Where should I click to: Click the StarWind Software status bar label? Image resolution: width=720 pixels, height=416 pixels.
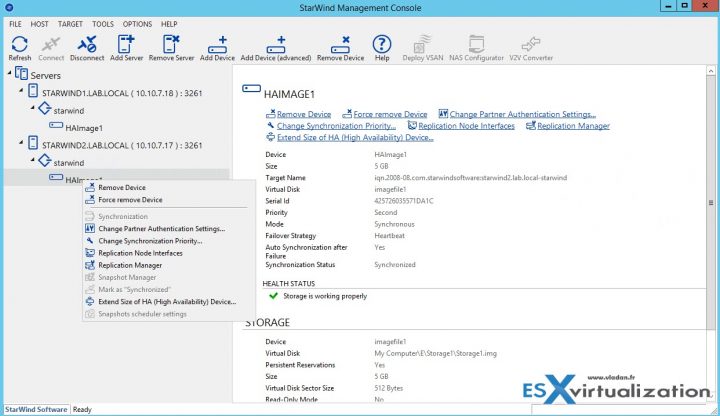pos(36,409)
